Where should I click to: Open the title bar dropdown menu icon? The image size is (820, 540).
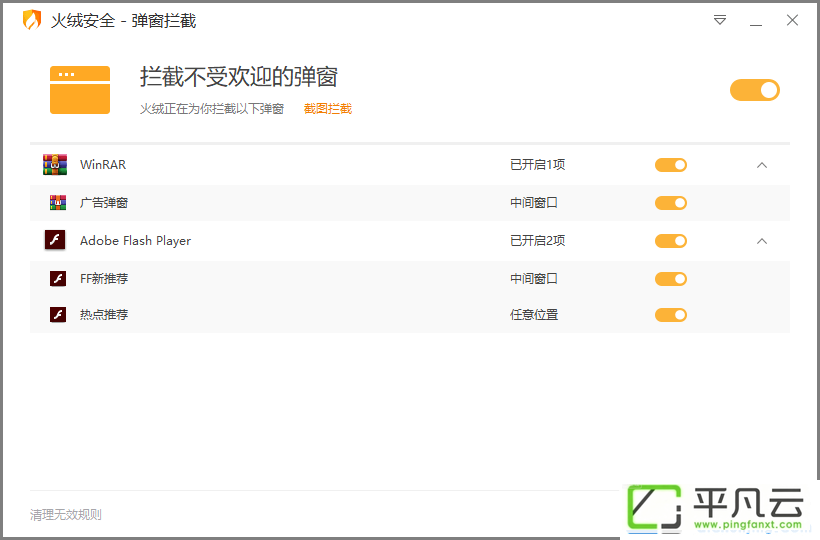pyautogui.click(x=720, y=20)
